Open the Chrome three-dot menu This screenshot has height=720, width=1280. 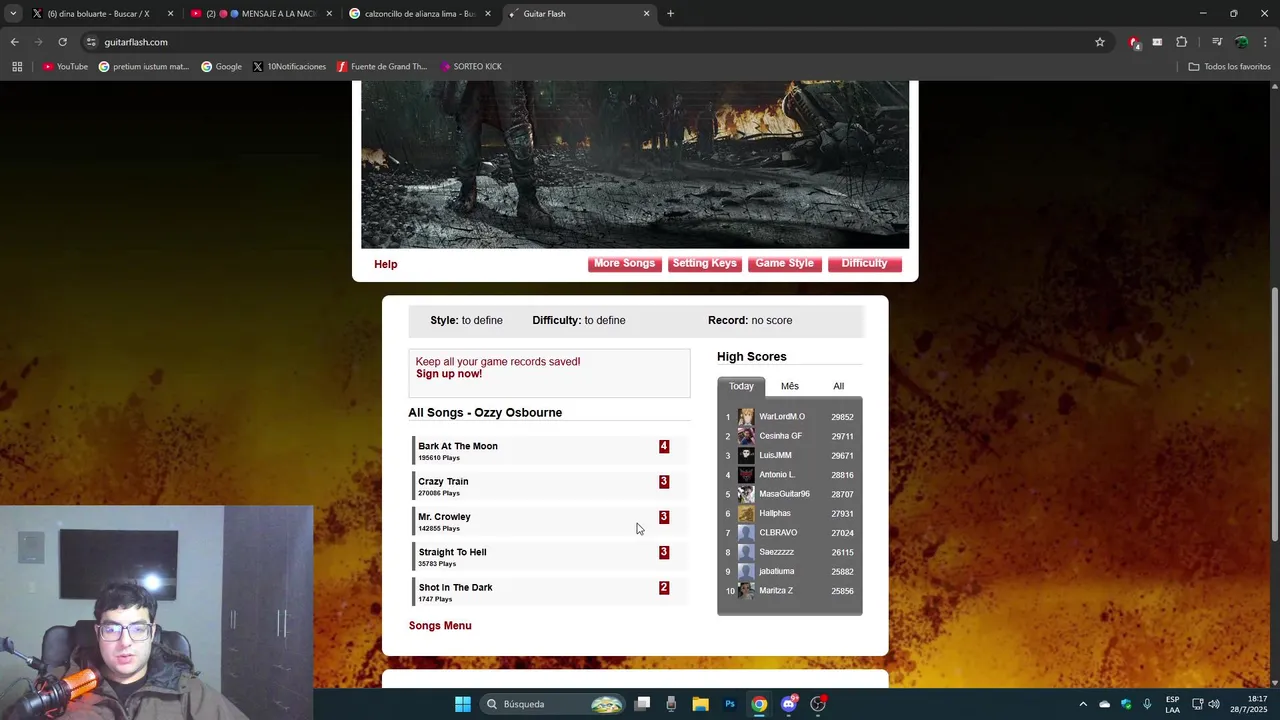point(1266,42)
